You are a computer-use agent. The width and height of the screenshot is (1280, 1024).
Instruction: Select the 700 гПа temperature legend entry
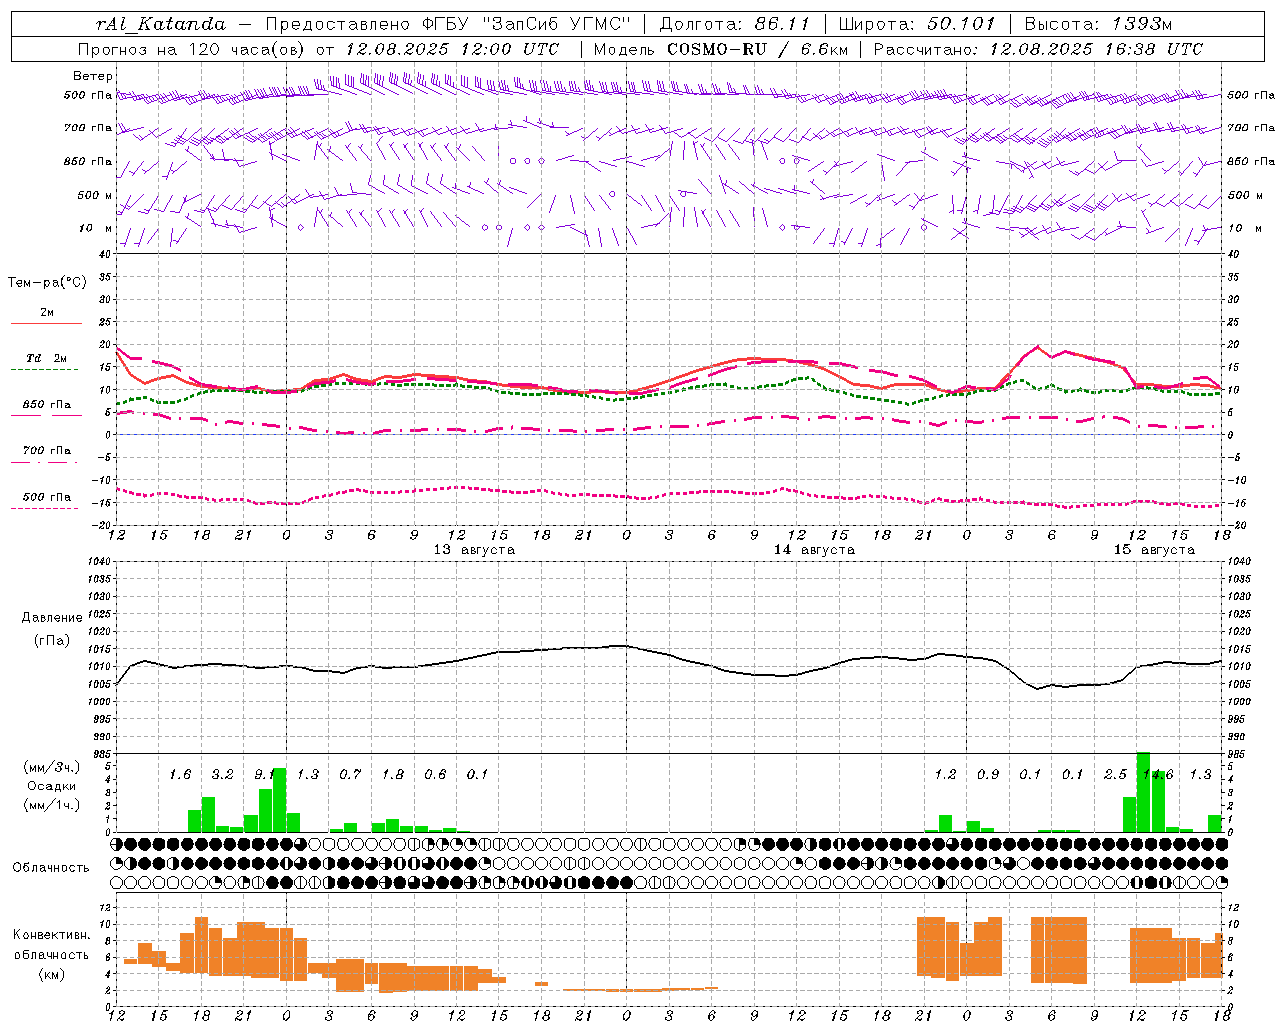47,450
